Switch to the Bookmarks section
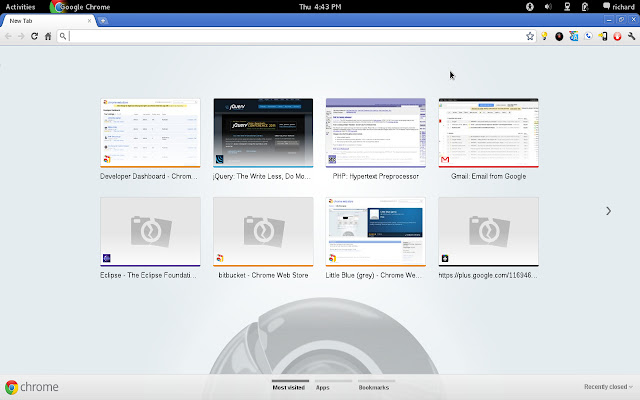The height and width of the screenshot is (400, 640). 373,386
